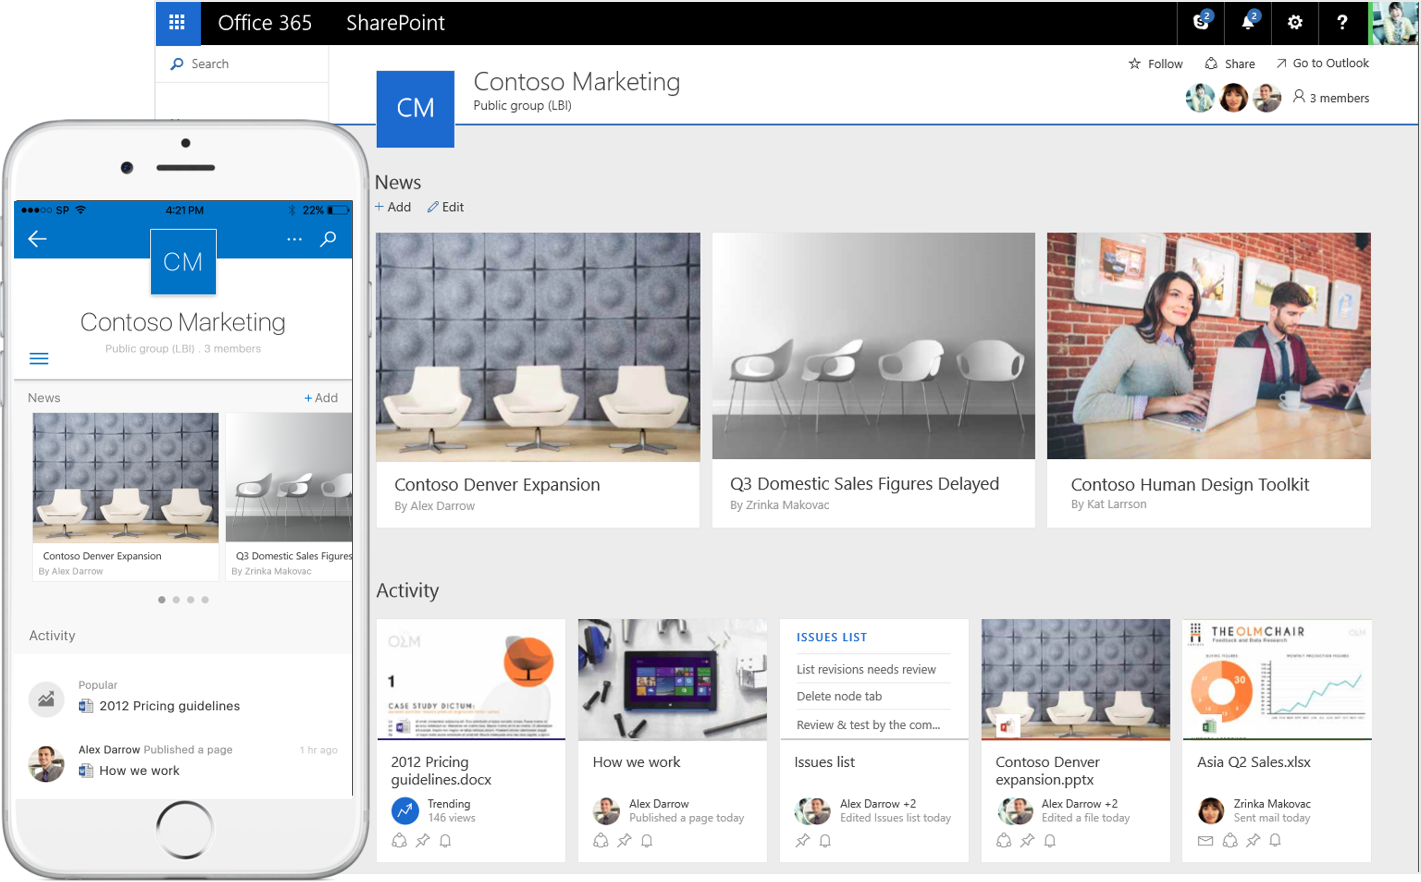Tap + Add news on phone

[321, 398]
